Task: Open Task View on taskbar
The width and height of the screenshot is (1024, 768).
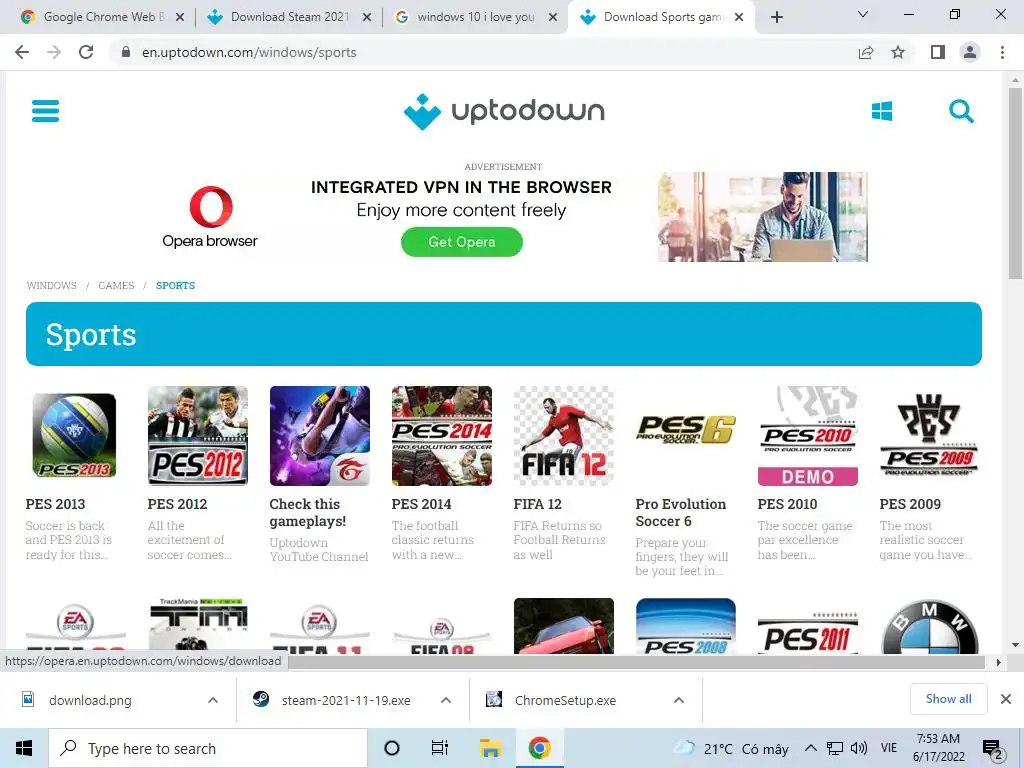Action: tap(440, 748)
